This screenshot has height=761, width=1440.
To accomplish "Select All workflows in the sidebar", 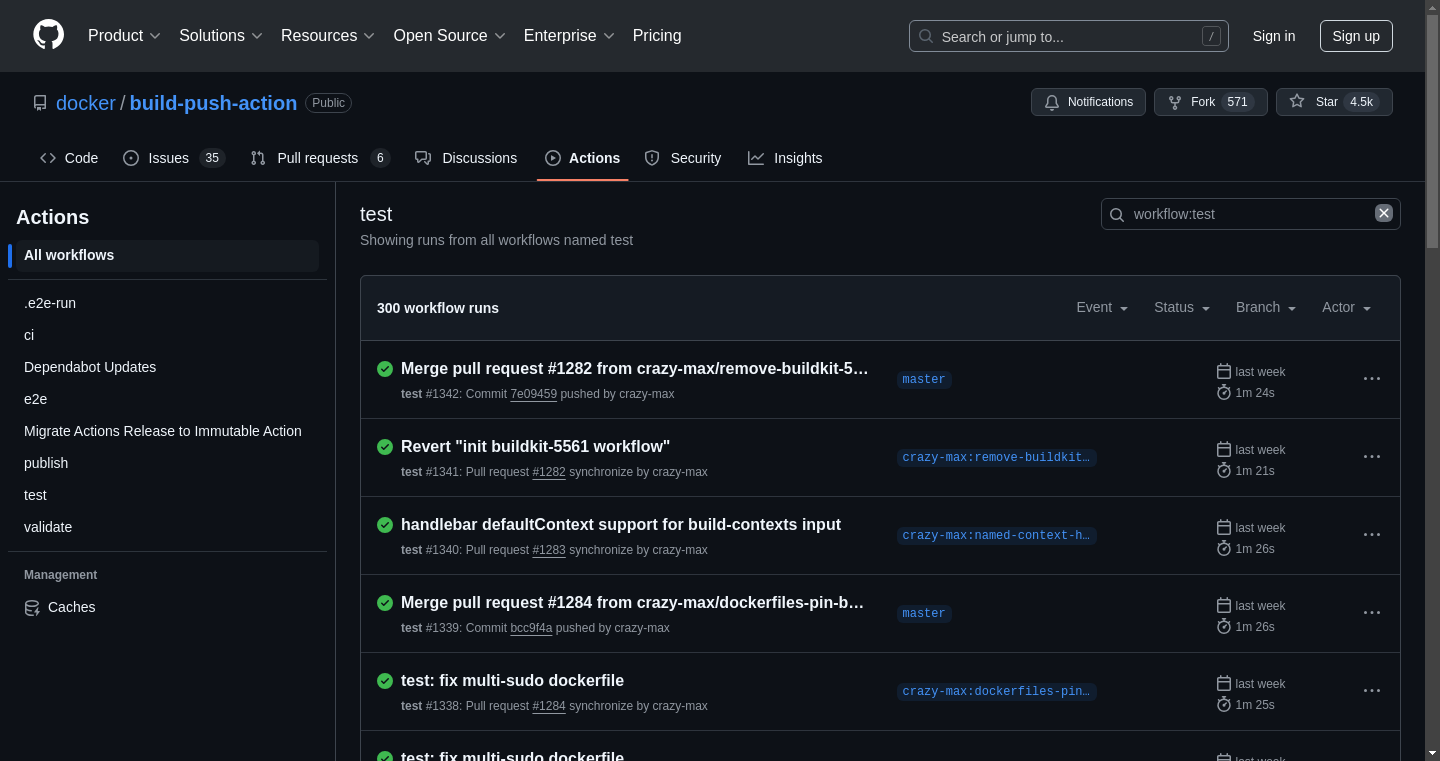I will tap(167, 255).
